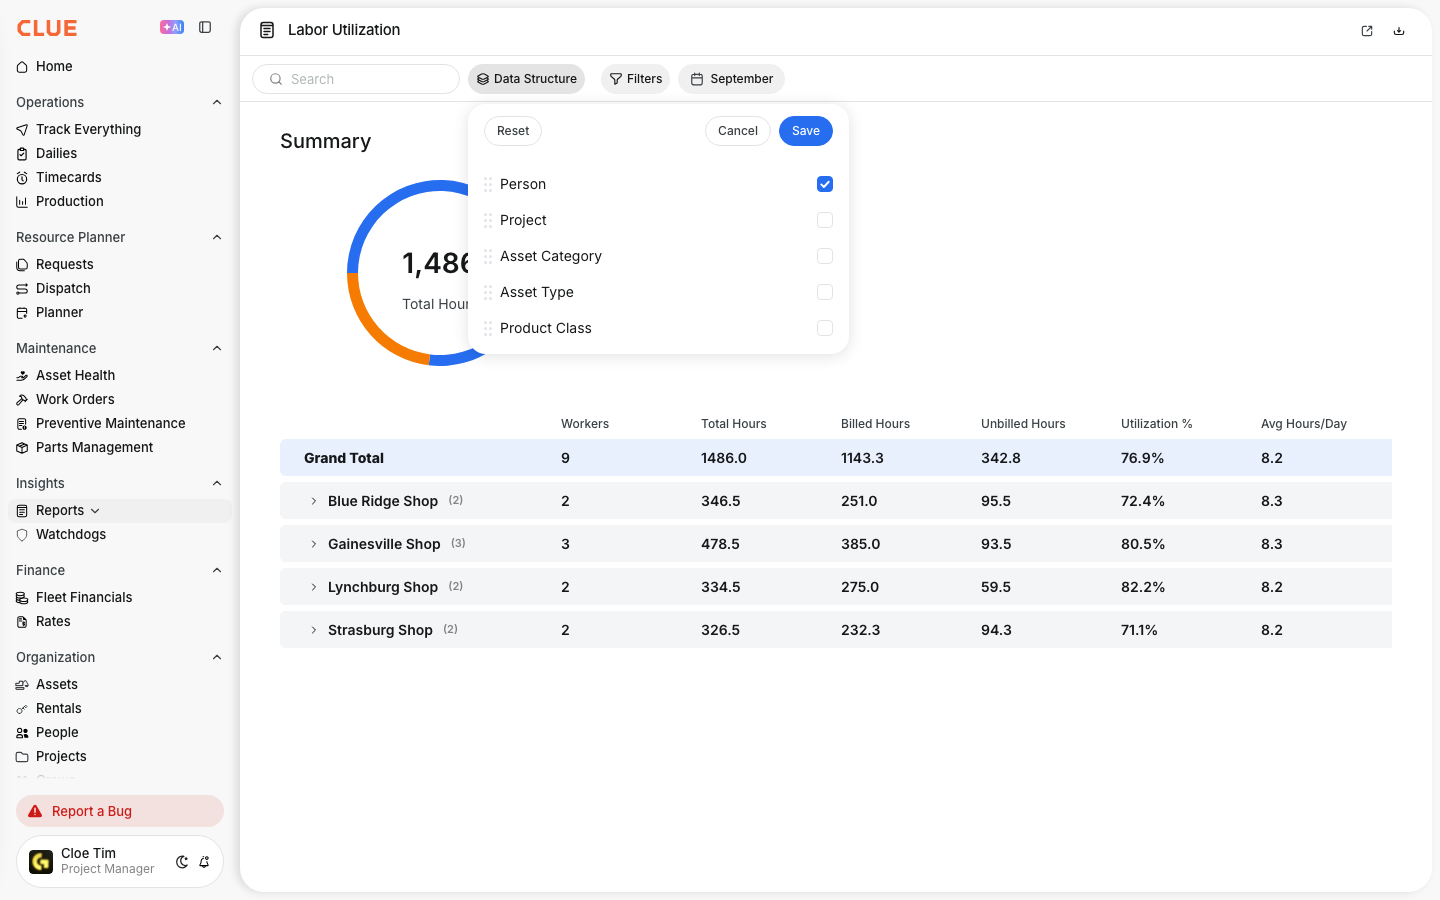Image resolution: width=1440 pixels, height=900 pixels.
Task: Click the CLUE logo
Action: (x=47, y=28)
